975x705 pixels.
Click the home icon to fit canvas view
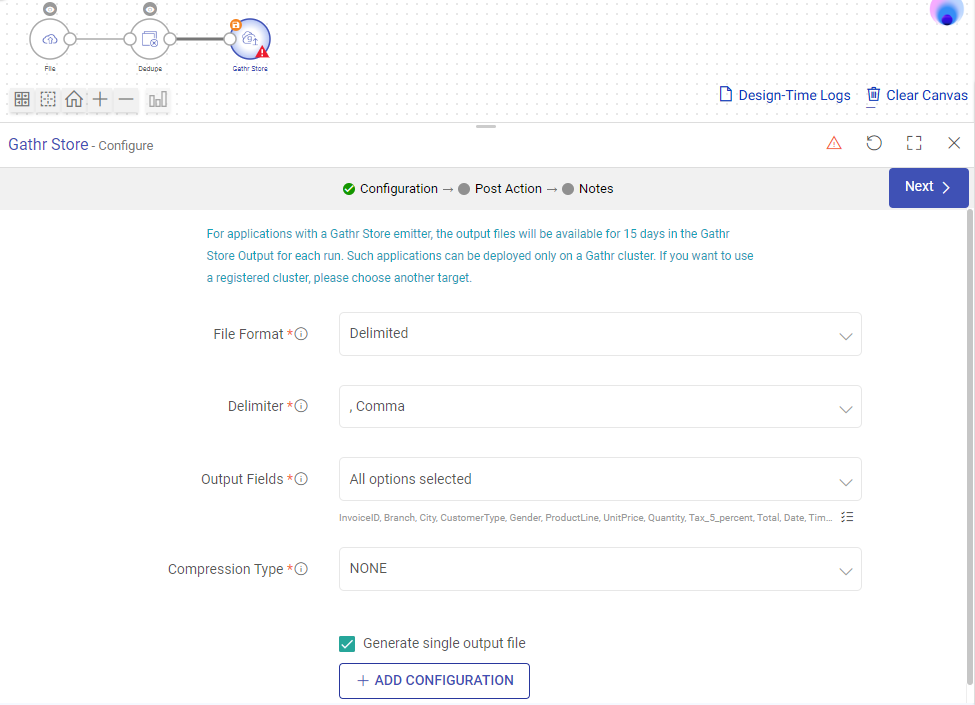point(73,99)
